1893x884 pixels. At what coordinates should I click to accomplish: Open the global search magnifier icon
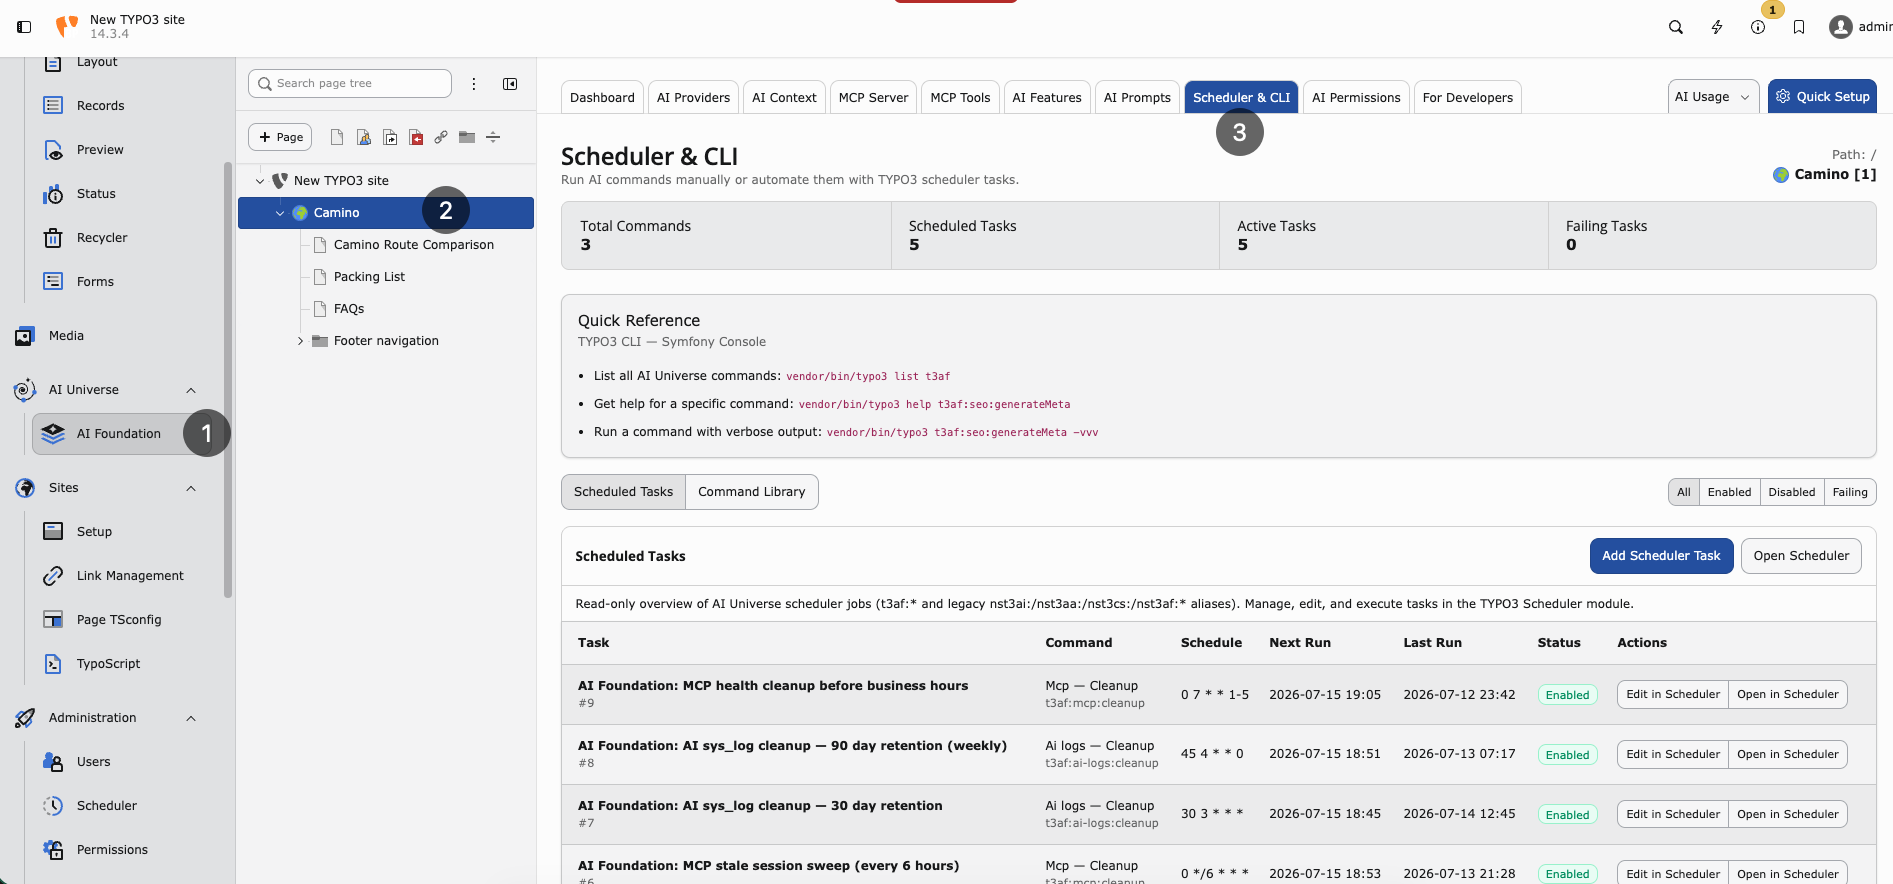tap(1676, 27)
